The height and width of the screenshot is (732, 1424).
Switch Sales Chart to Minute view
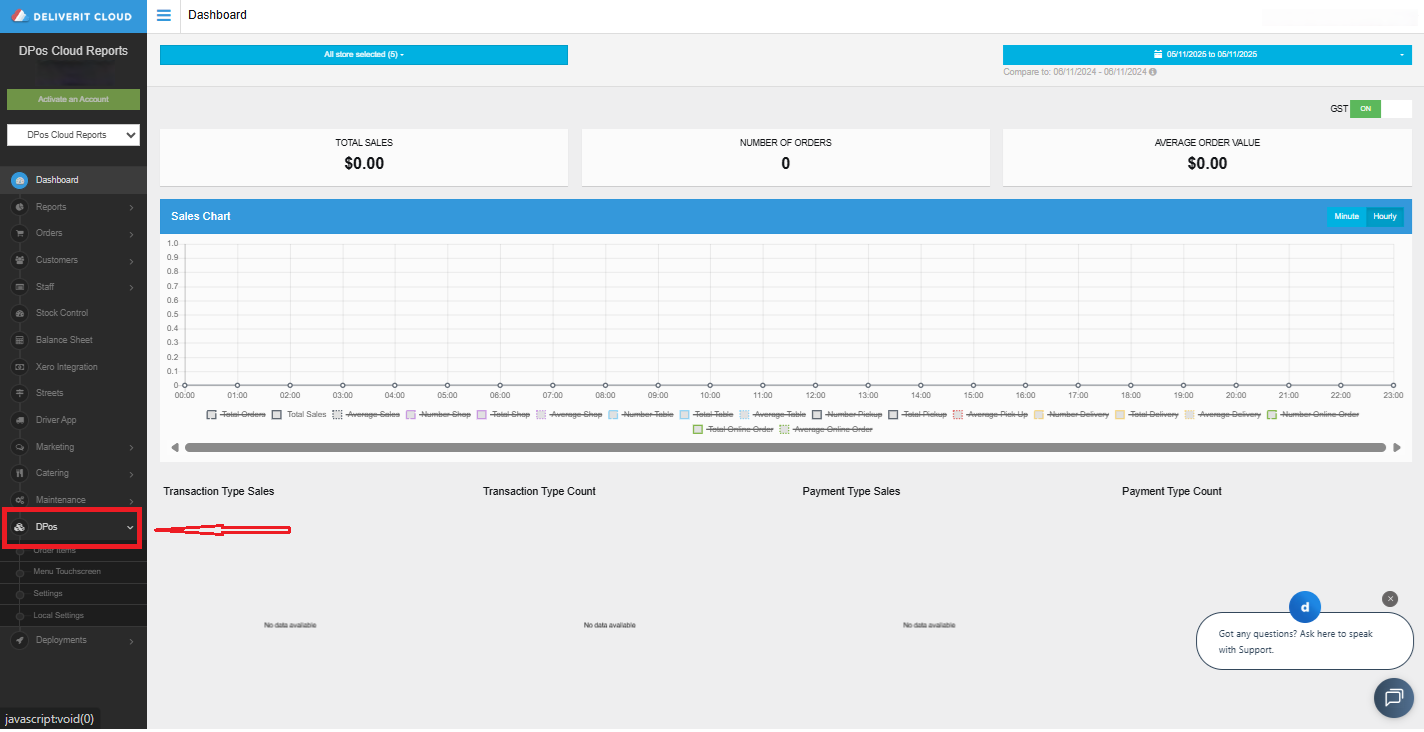1345,216
